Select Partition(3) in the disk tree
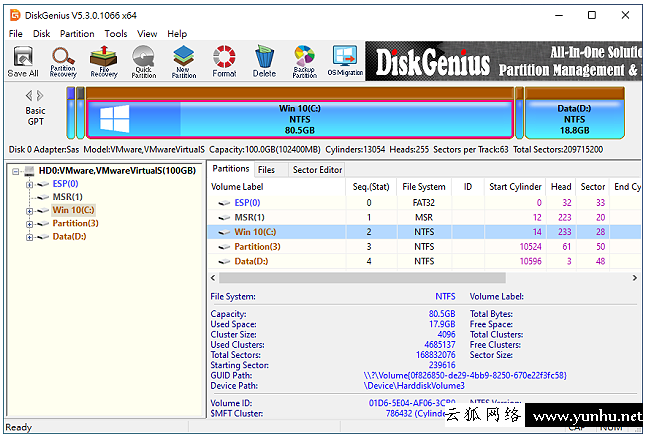Viewport: 646px width, 438px height. tap(75, 223)
